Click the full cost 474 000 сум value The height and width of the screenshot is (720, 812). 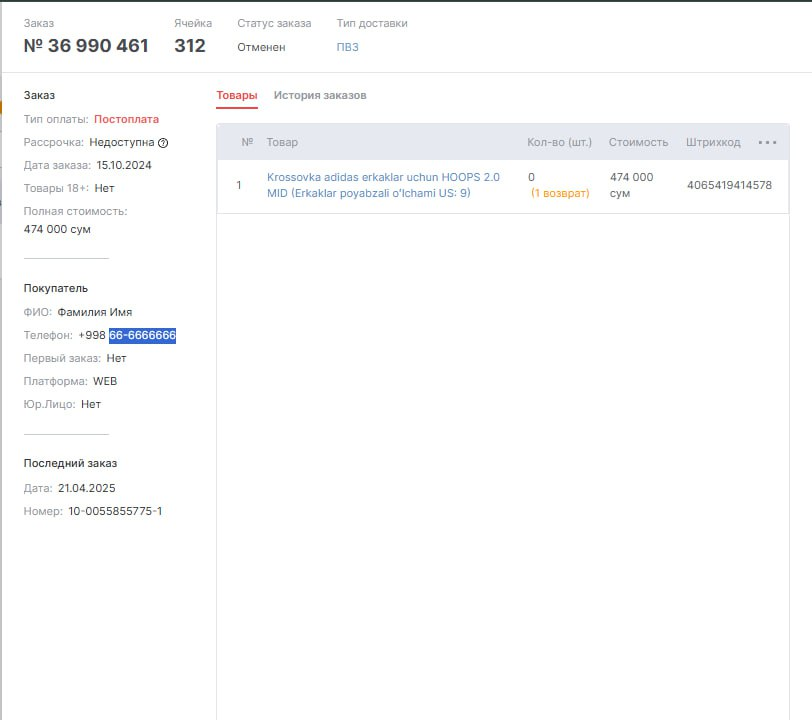tap(57, 229)
